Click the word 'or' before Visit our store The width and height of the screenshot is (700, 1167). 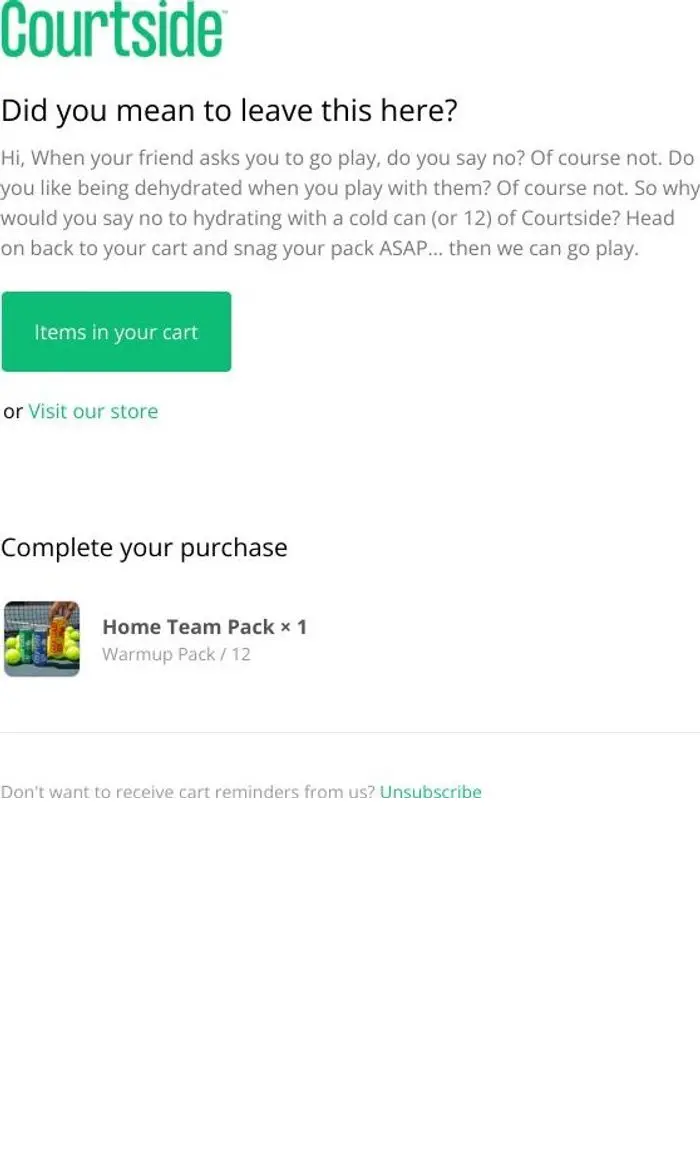click(13, 412)
